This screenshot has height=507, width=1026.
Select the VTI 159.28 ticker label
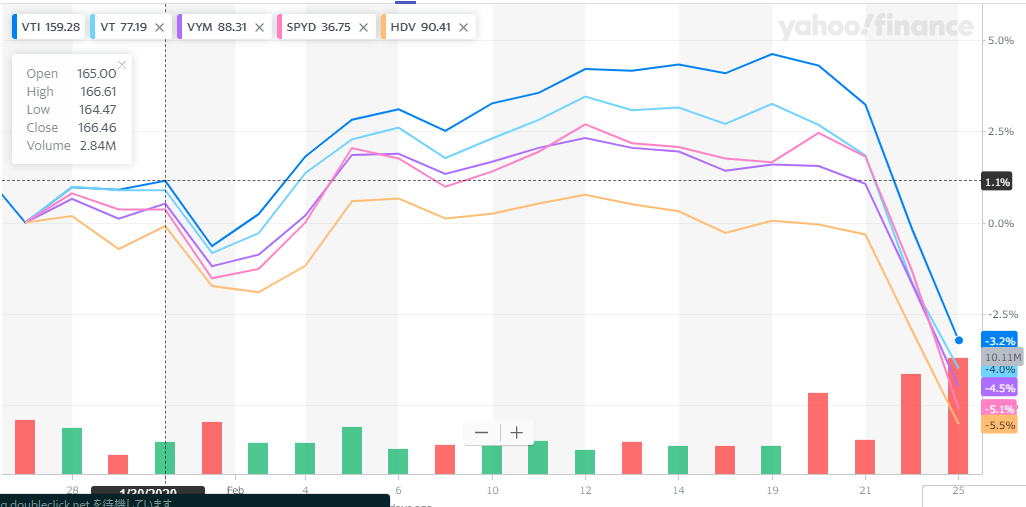point(50,27)
